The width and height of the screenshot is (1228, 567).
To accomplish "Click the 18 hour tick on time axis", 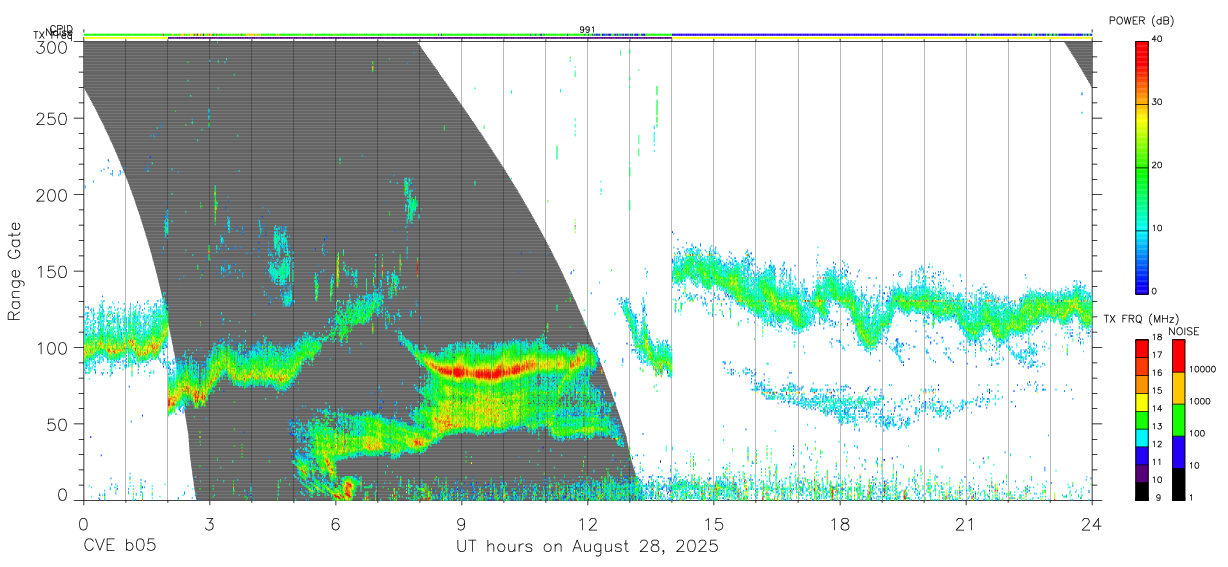I will tap(840, 524).
